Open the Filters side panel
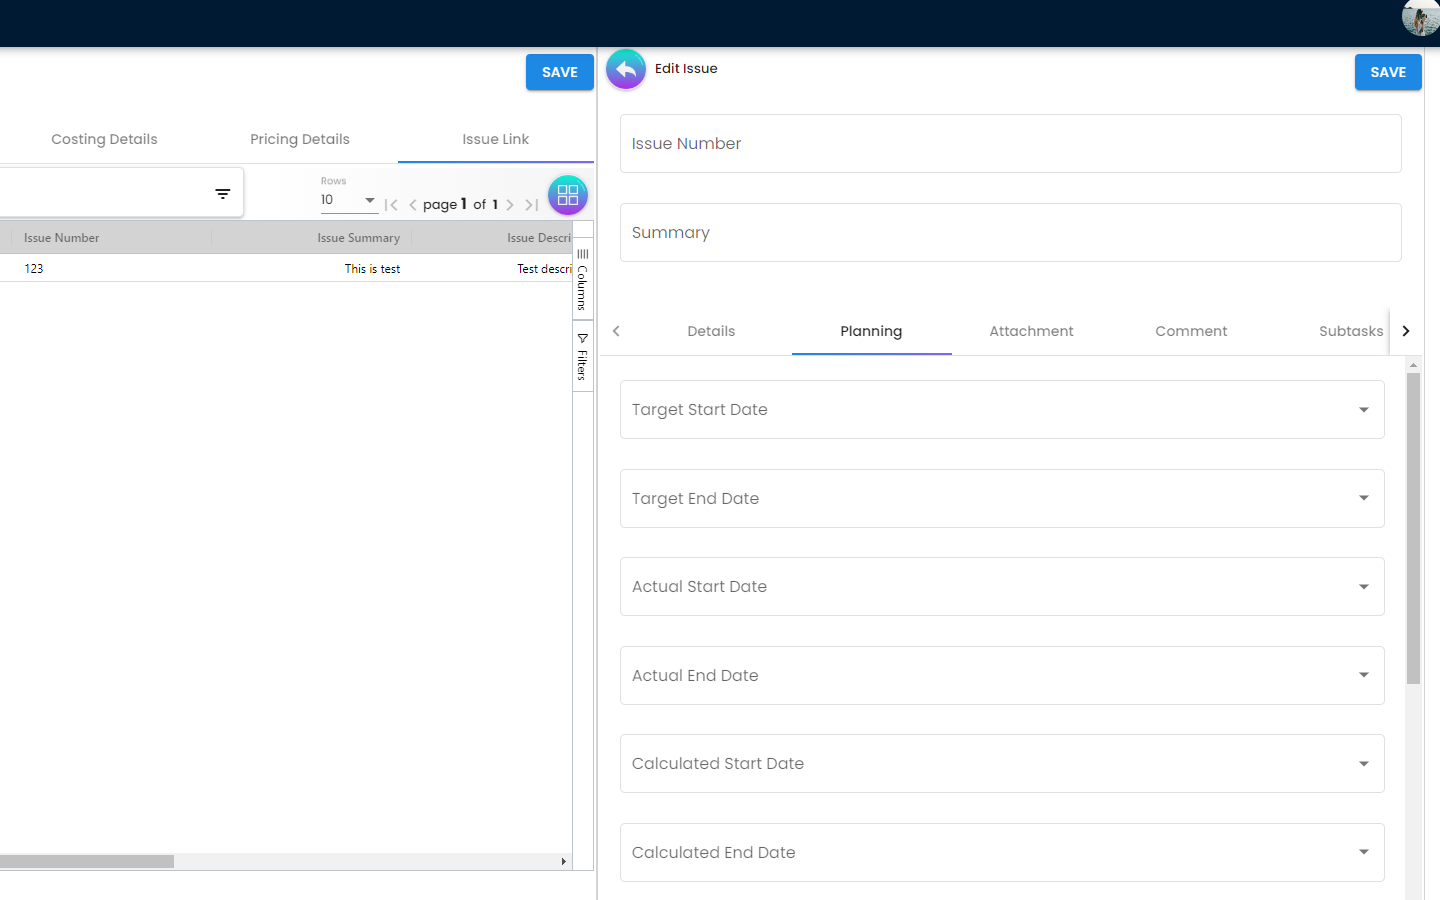The width and height of the screenshot is (1440, 900). tap(583, 356)
